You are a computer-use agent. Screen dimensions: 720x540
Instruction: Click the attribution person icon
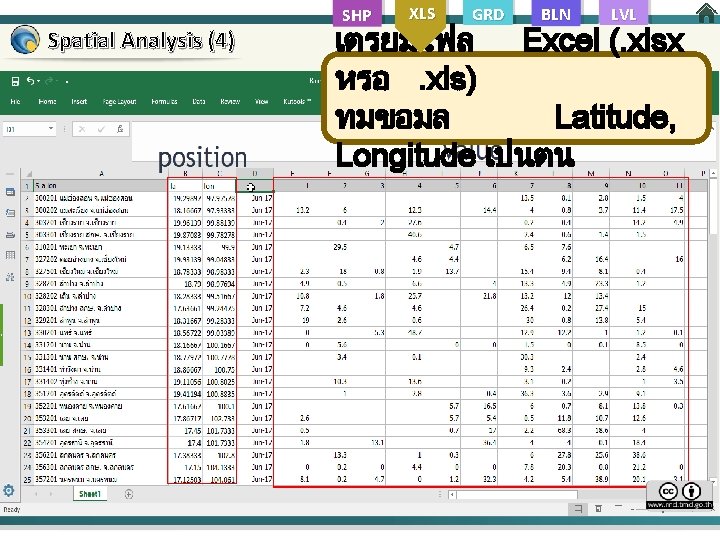(x=692, y=491)
